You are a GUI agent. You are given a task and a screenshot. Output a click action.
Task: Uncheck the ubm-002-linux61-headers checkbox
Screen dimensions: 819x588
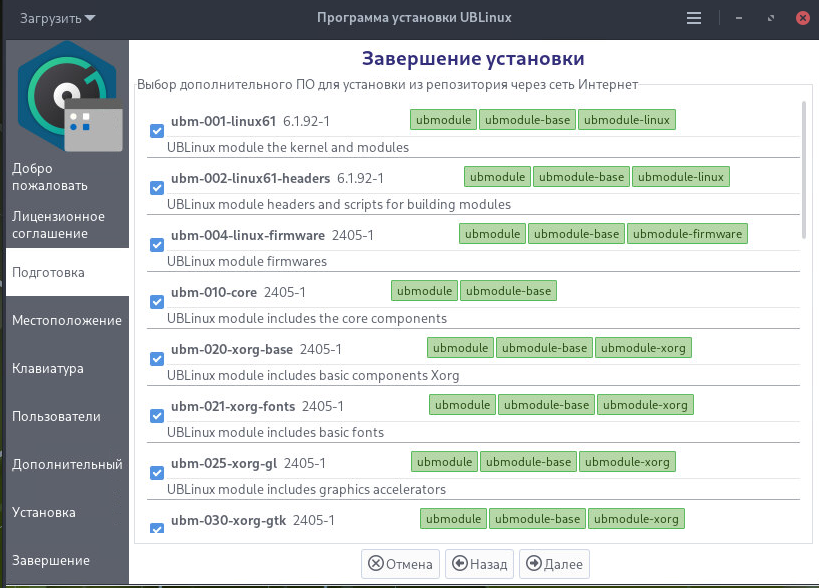point(157,187)
